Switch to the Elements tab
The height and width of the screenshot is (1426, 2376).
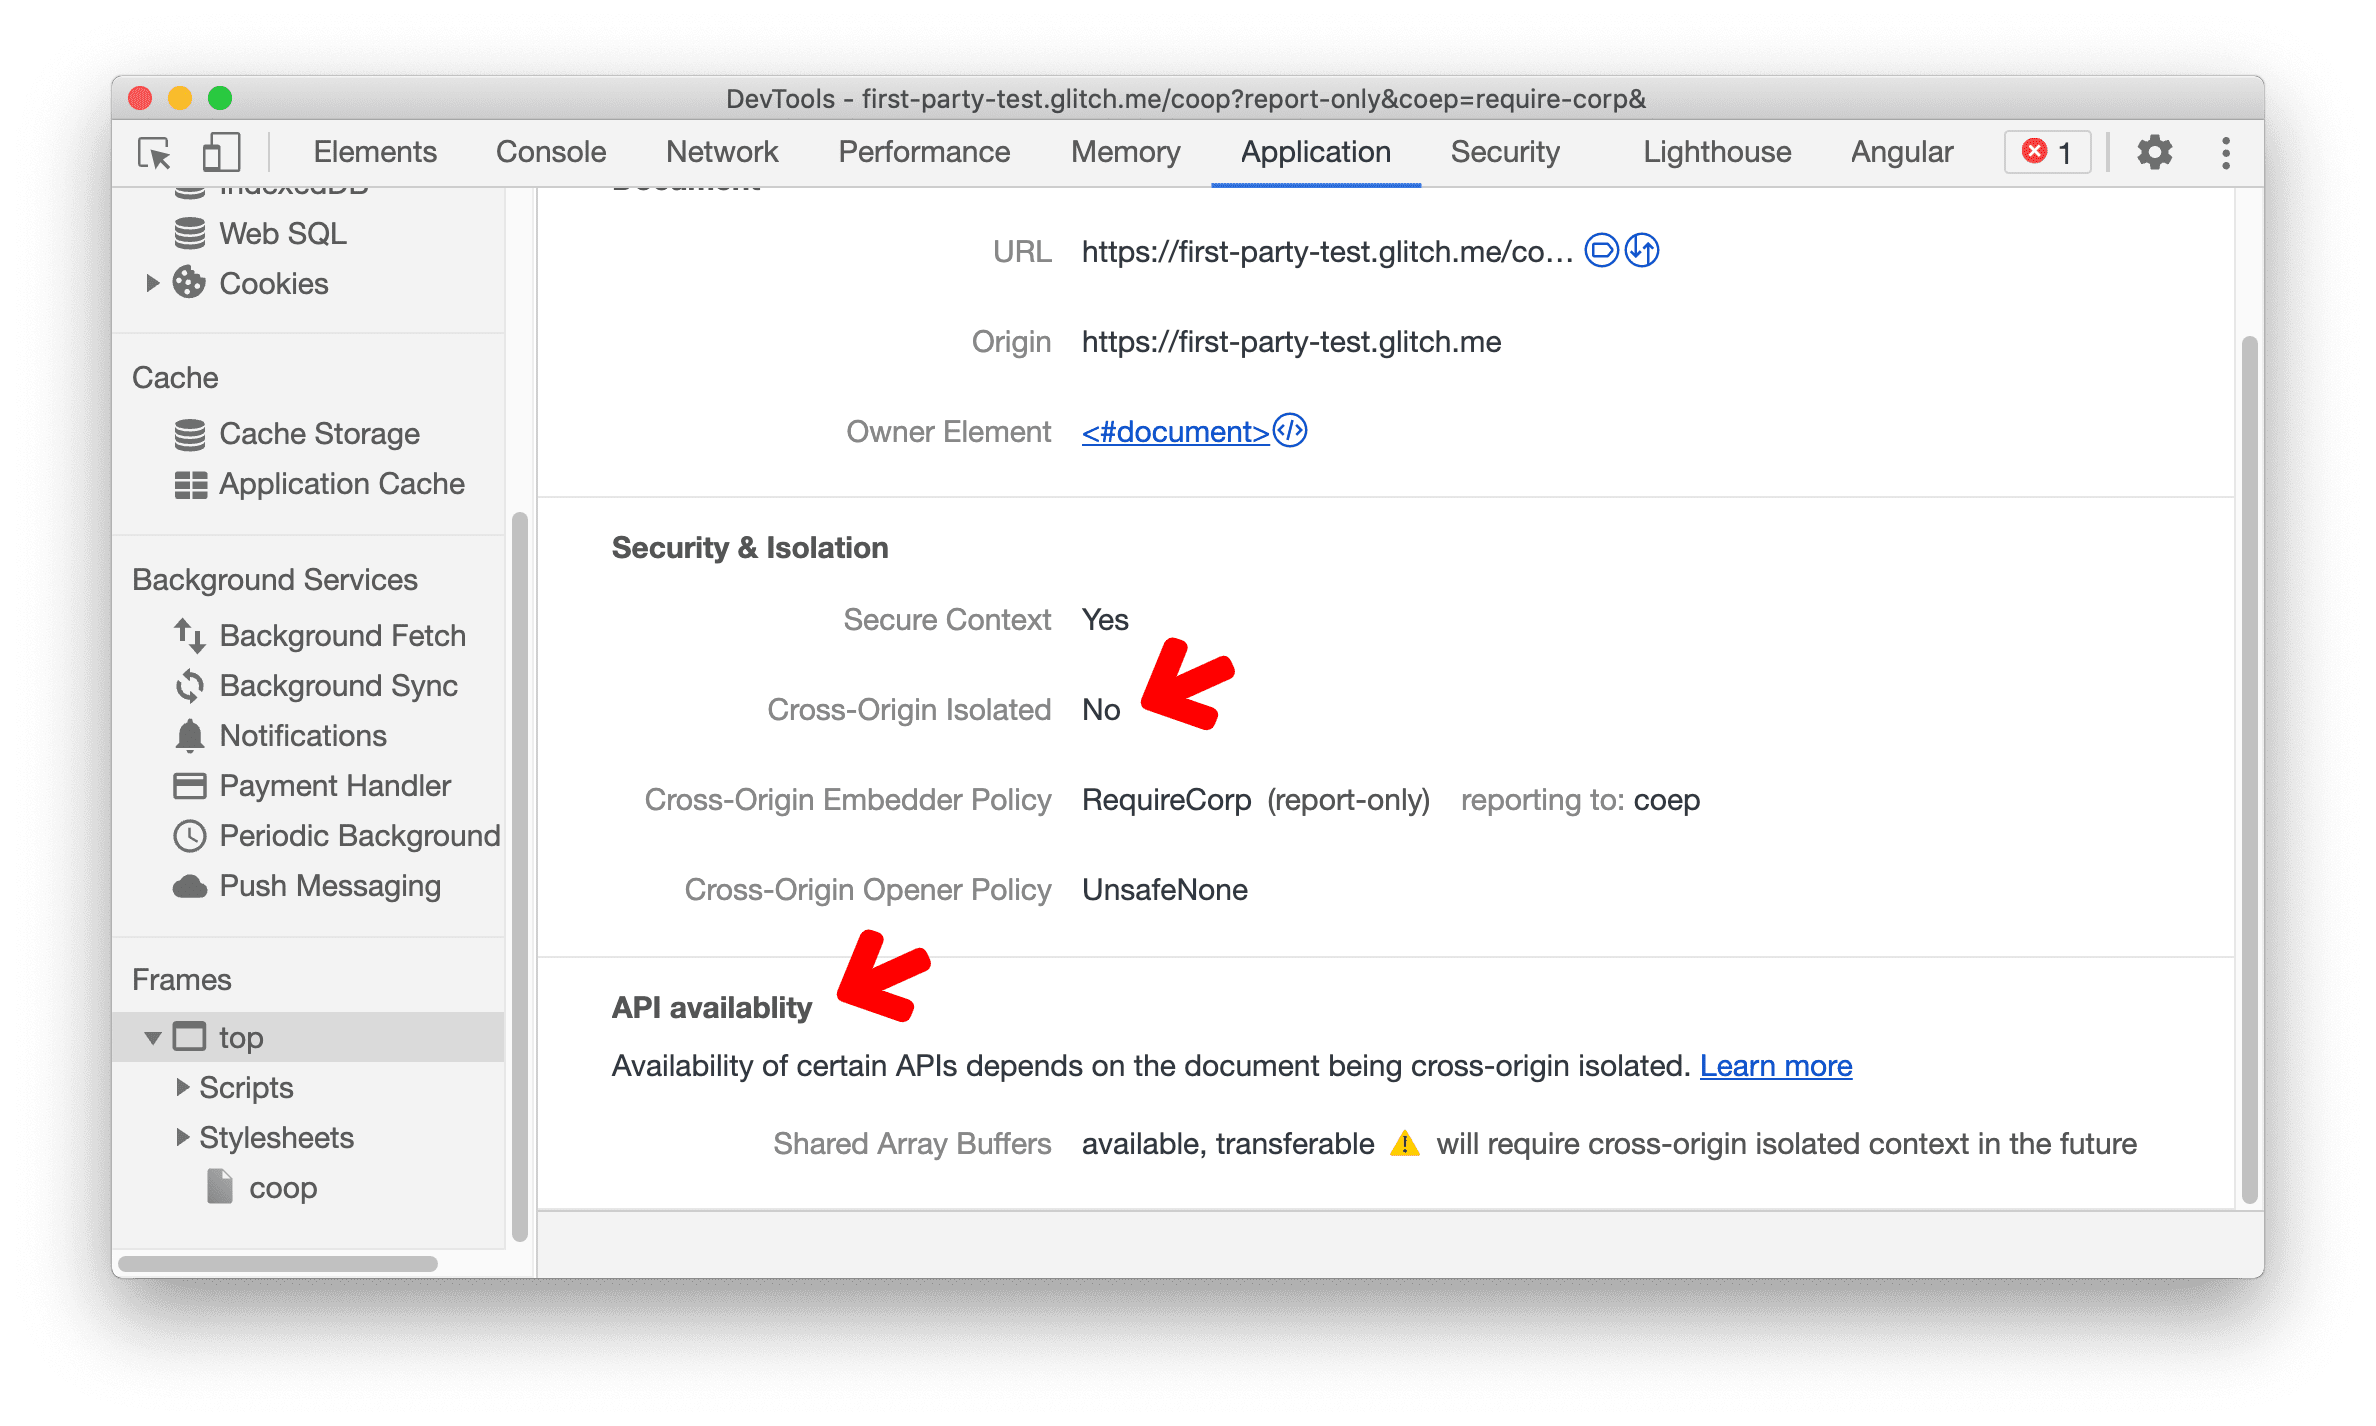click(x=372, y=153)
